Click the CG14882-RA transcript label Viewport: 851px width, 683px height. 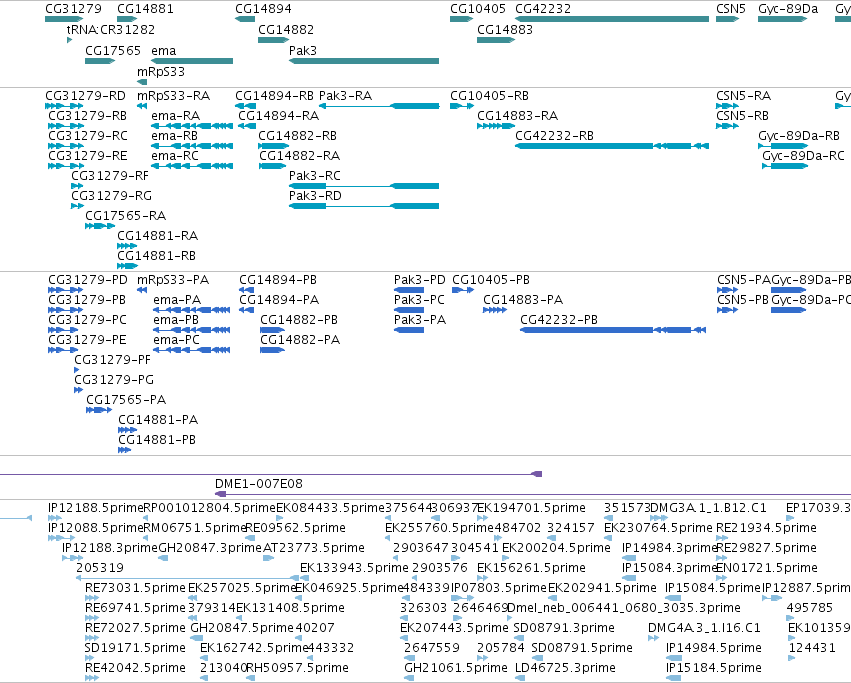(299, 156)
